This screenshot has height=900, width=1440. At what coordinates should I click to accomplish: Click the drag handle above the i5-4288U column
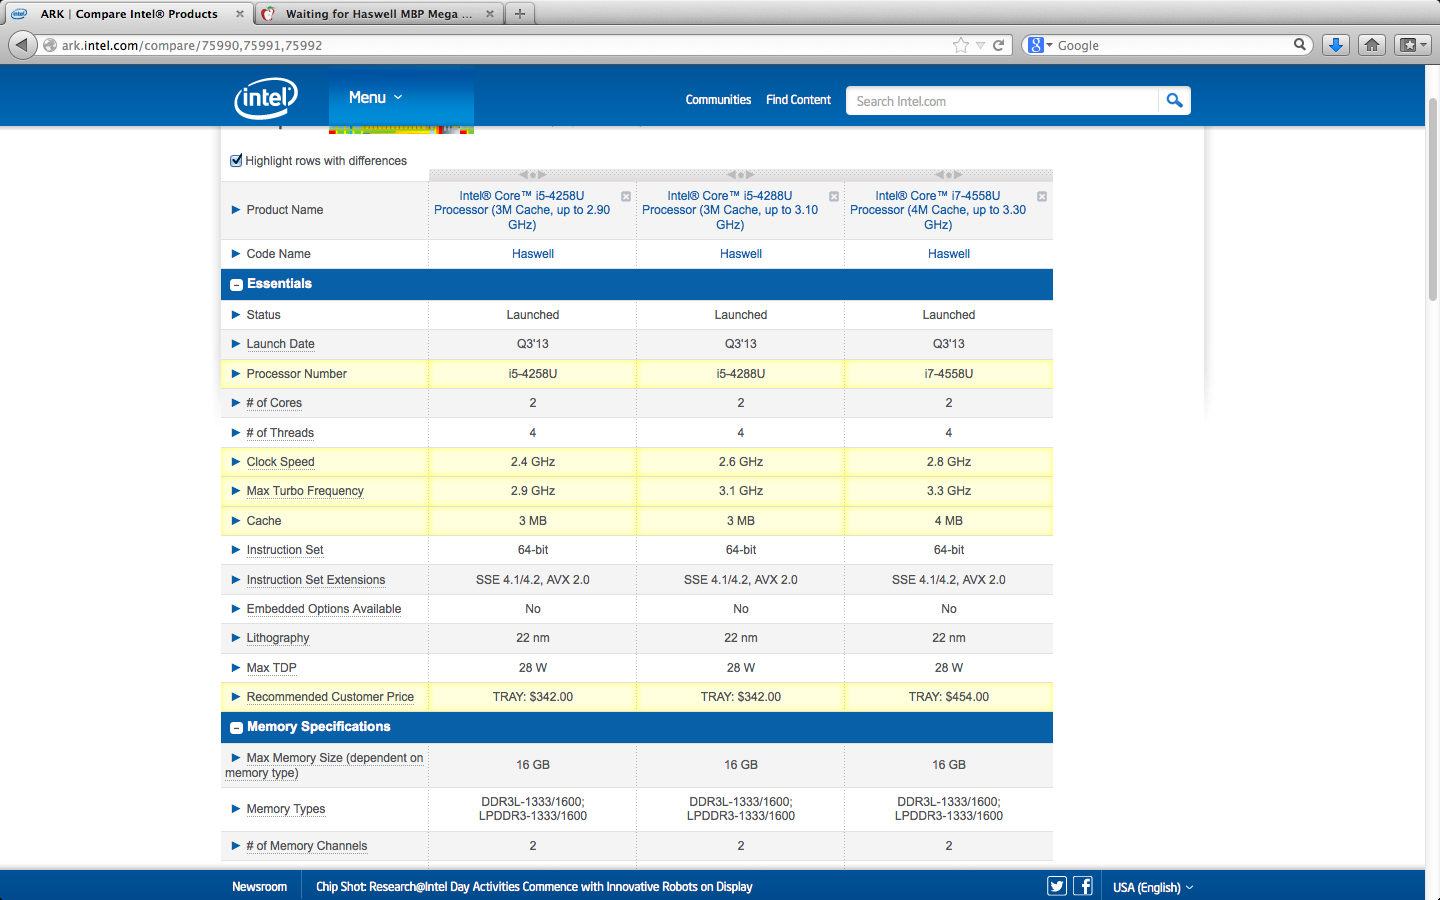(741, 175)
